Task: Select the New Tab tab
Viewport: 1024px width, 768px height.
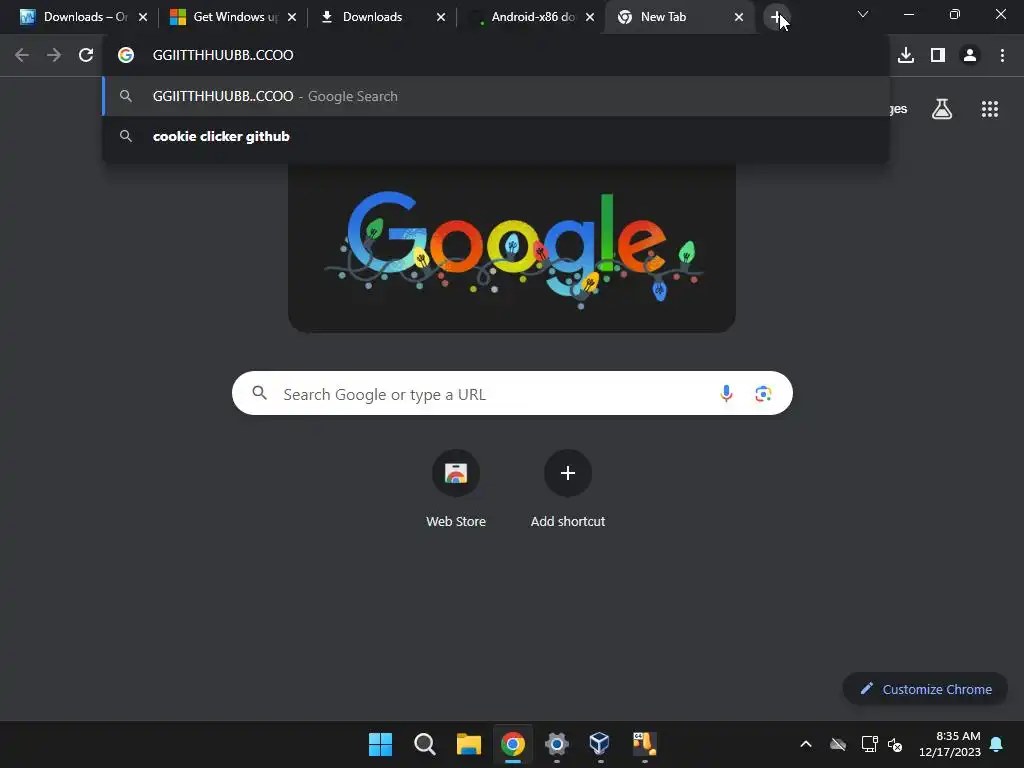Action: click(679, 17)
